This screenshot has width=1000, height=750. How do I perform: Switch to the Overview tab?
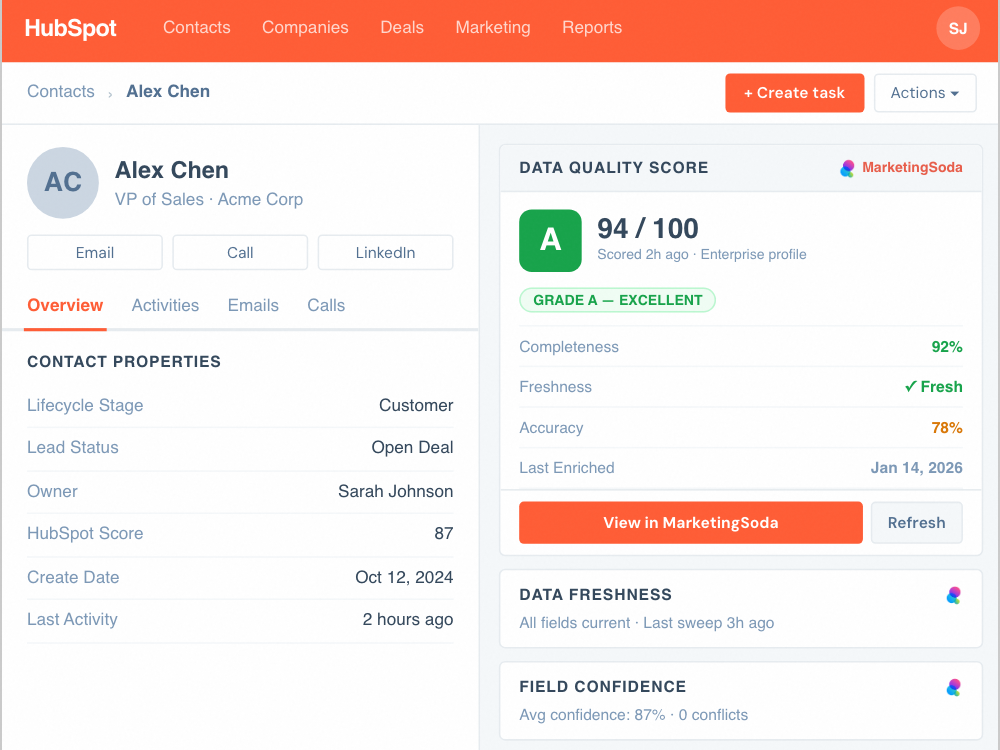coord(65,305)
